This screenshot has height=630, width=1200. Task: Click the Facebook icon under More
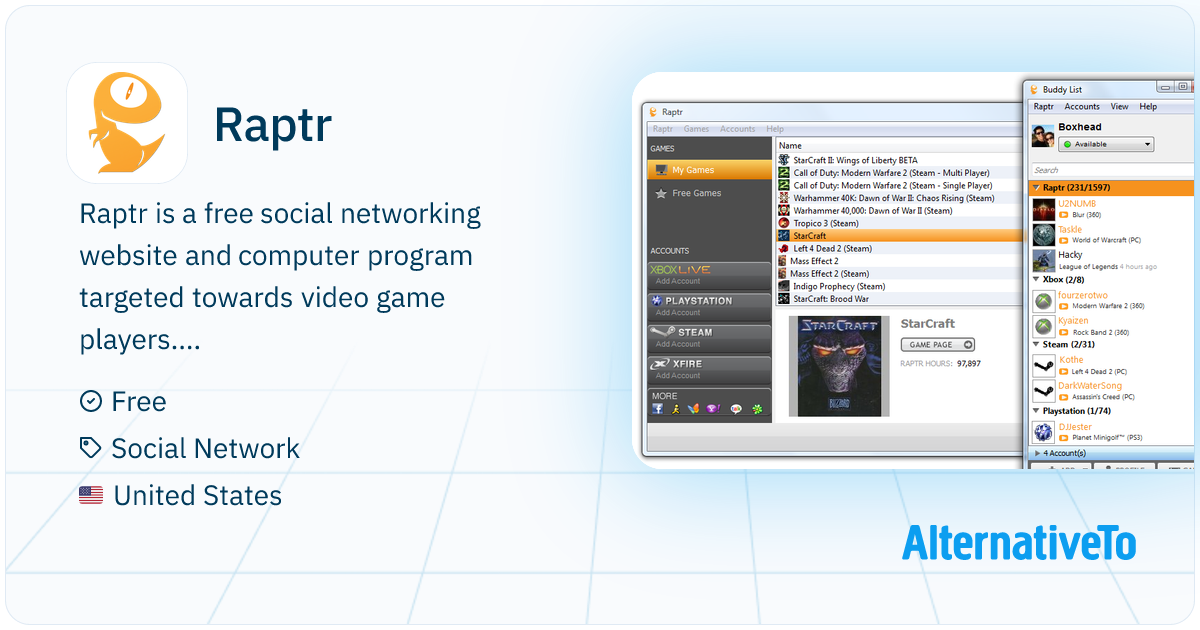658,409
